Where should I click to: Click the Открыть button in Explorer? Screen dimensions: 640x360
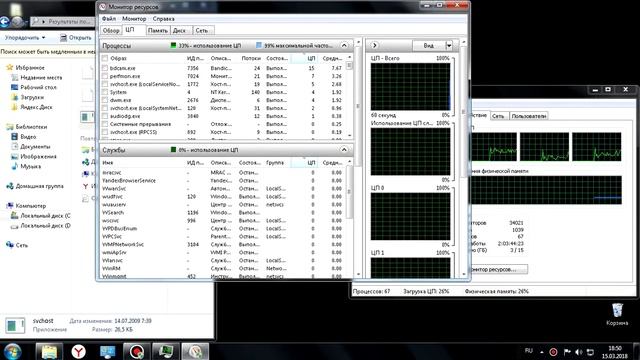point(76,38)
